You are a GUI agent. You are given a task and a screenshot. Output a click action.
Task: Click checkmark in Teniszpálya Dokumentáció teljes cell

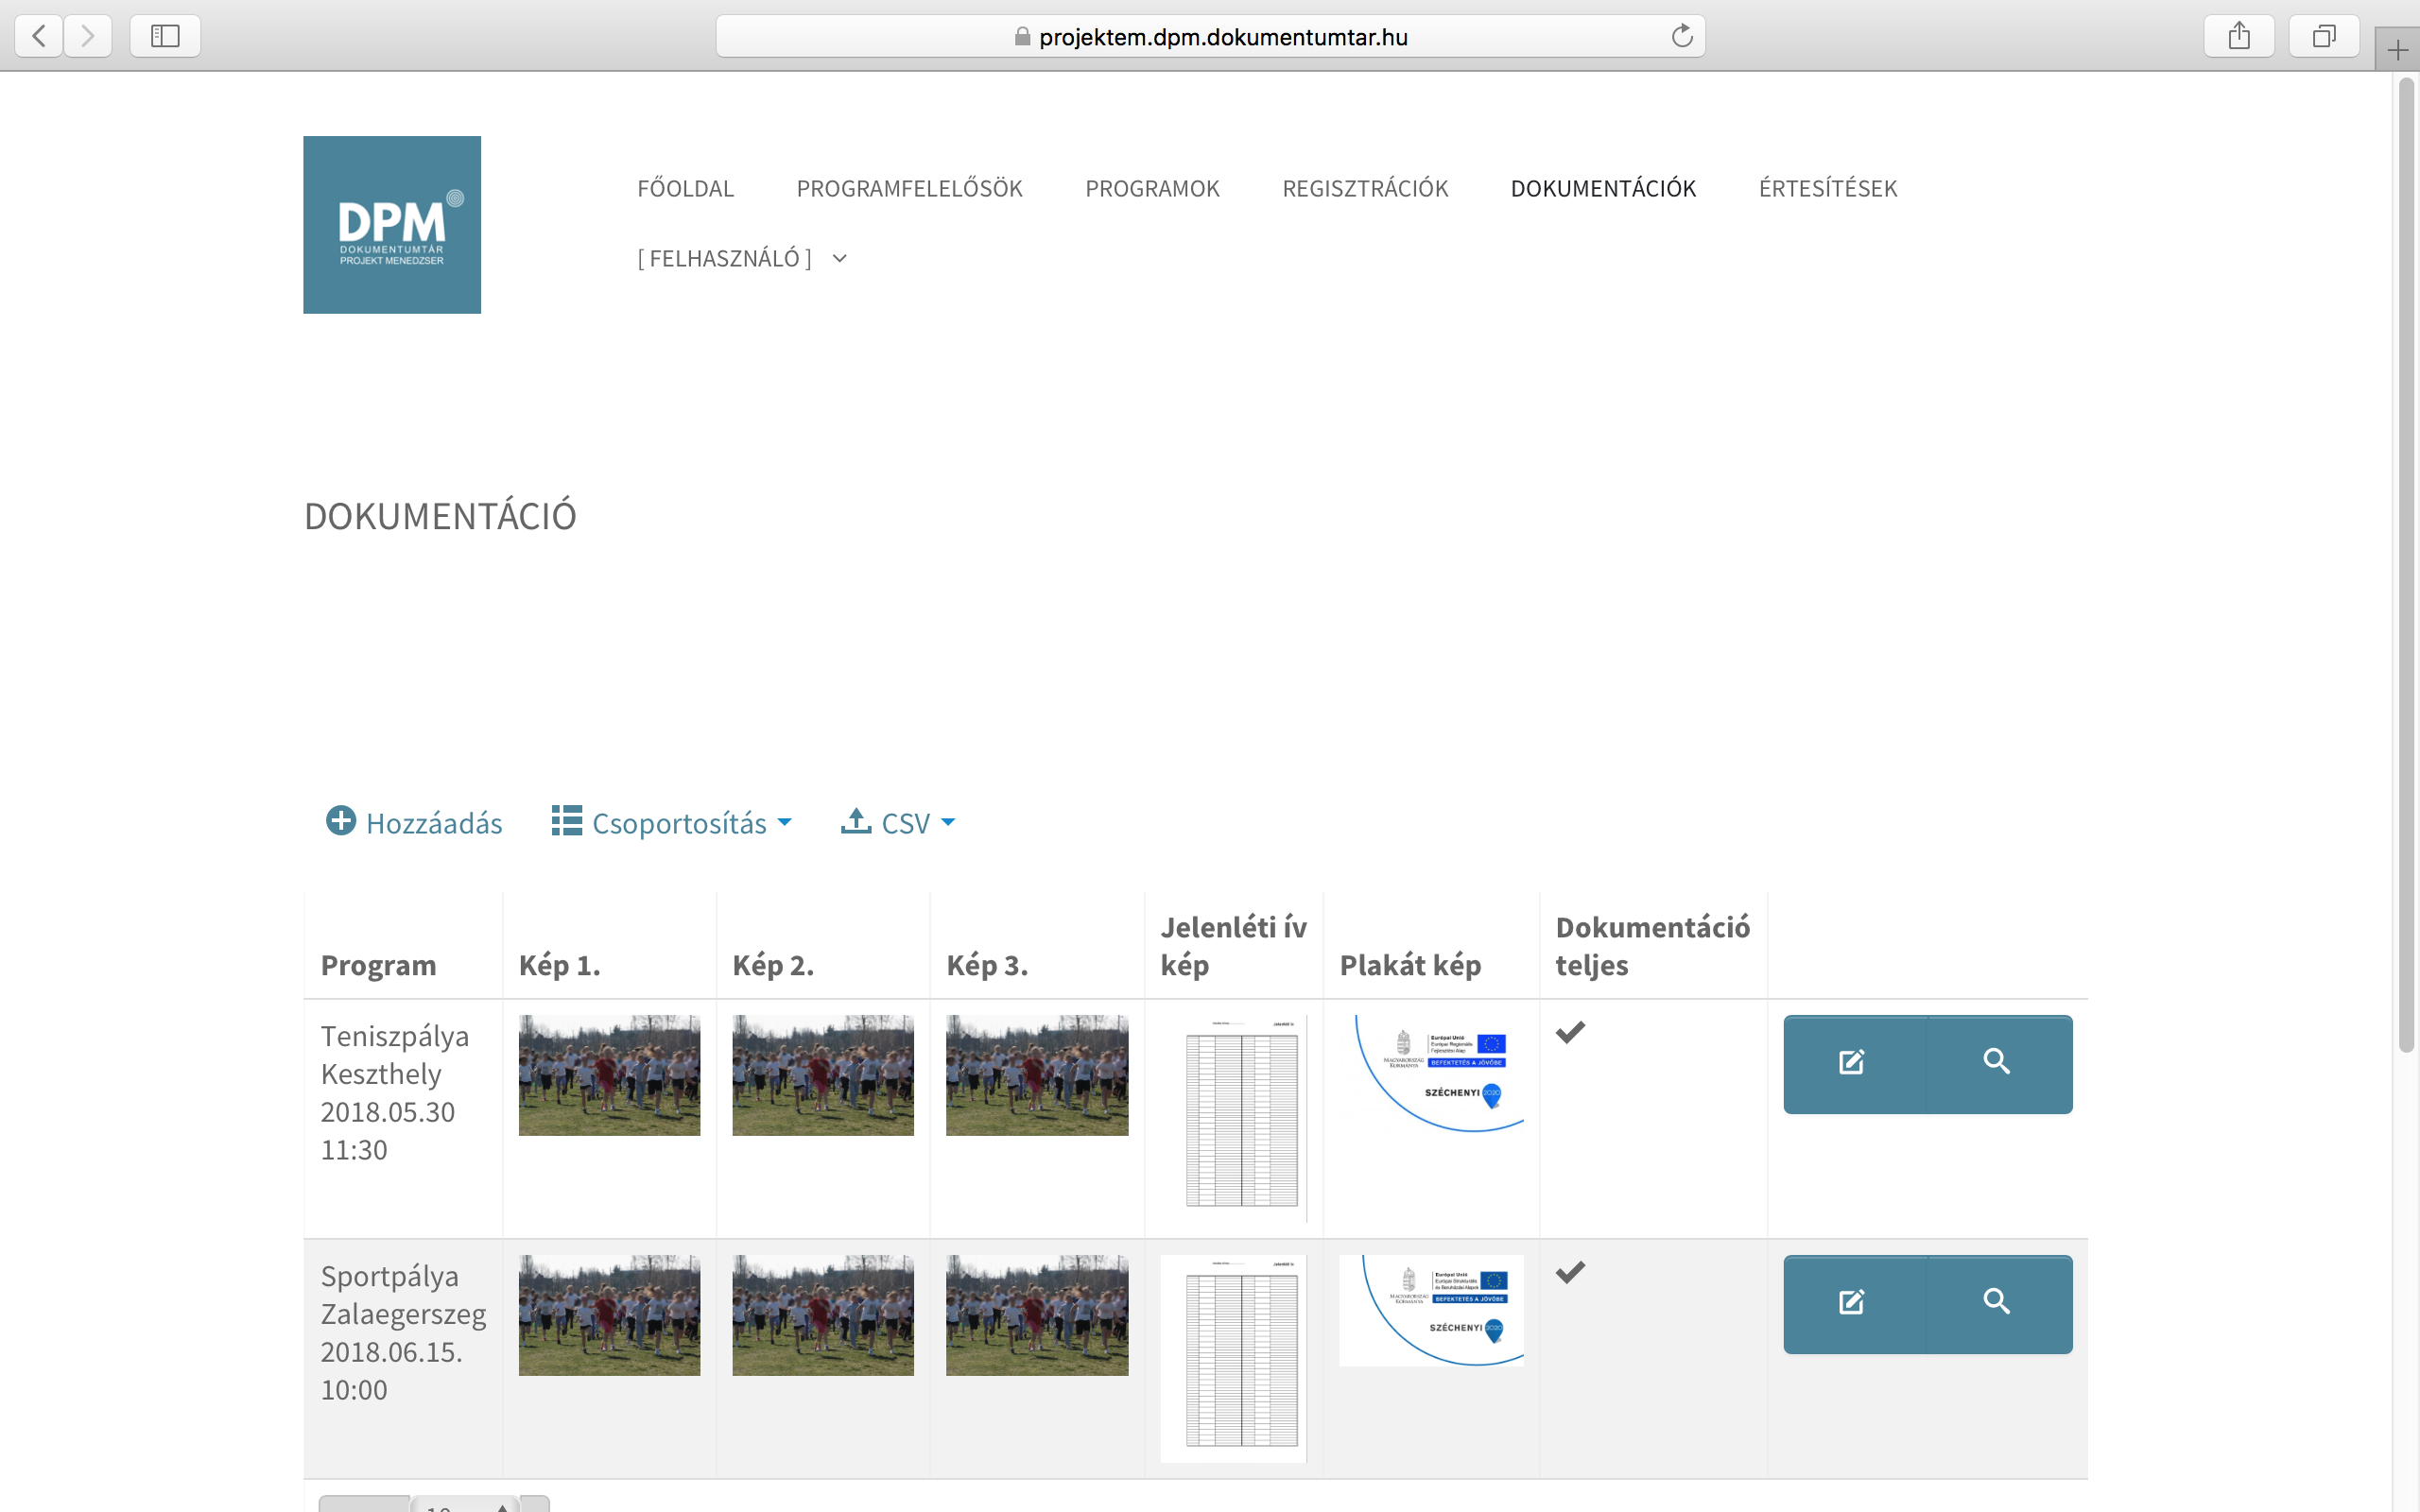[x=1570, y=1032]
